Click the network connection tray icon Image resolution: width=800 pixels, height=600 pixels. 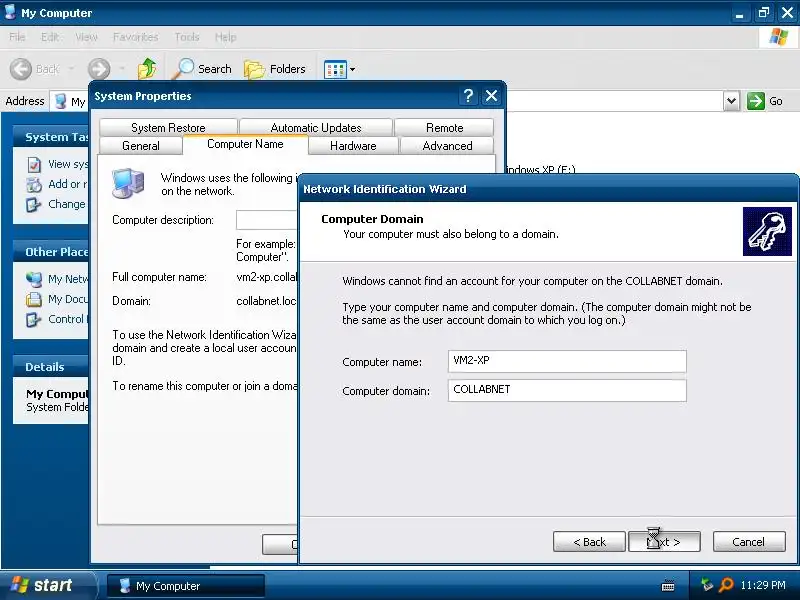707,585
